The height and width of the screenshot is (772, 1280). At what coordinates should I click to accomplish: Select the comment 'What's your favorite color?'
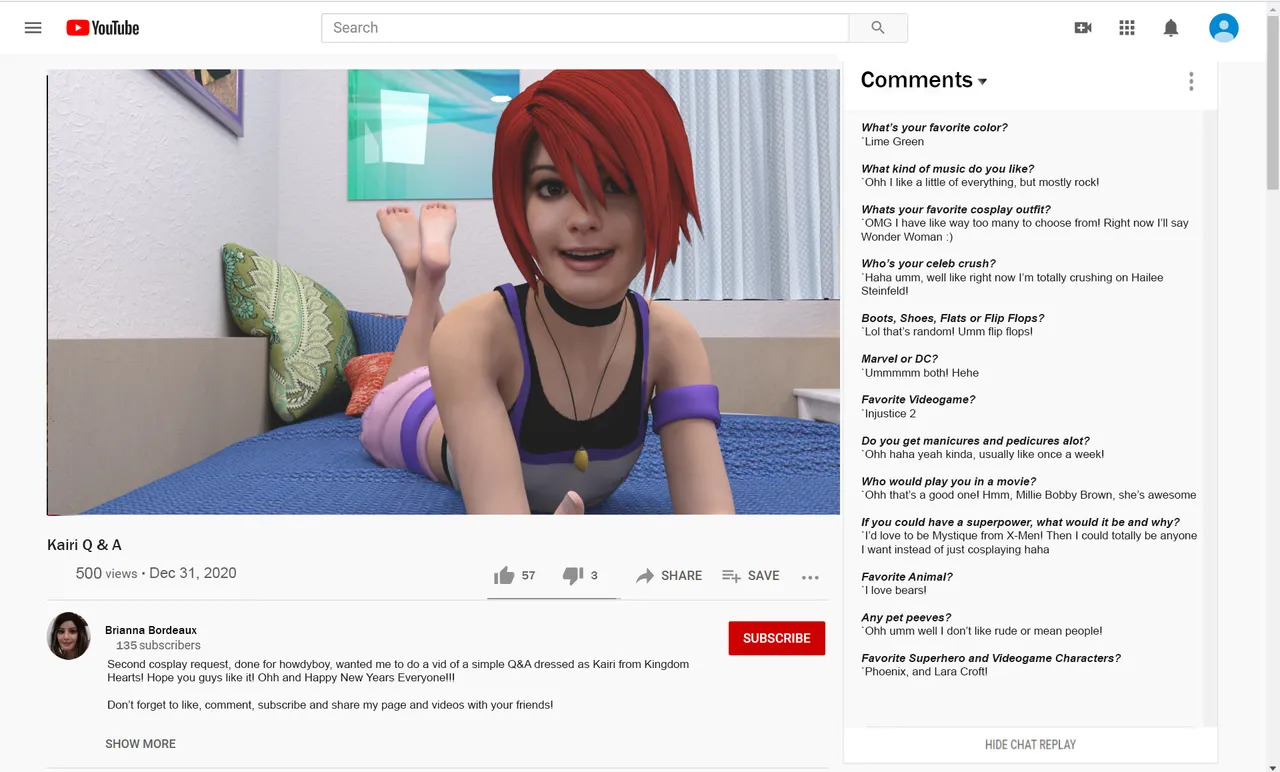pyautogui.click(x=934, y=128)
